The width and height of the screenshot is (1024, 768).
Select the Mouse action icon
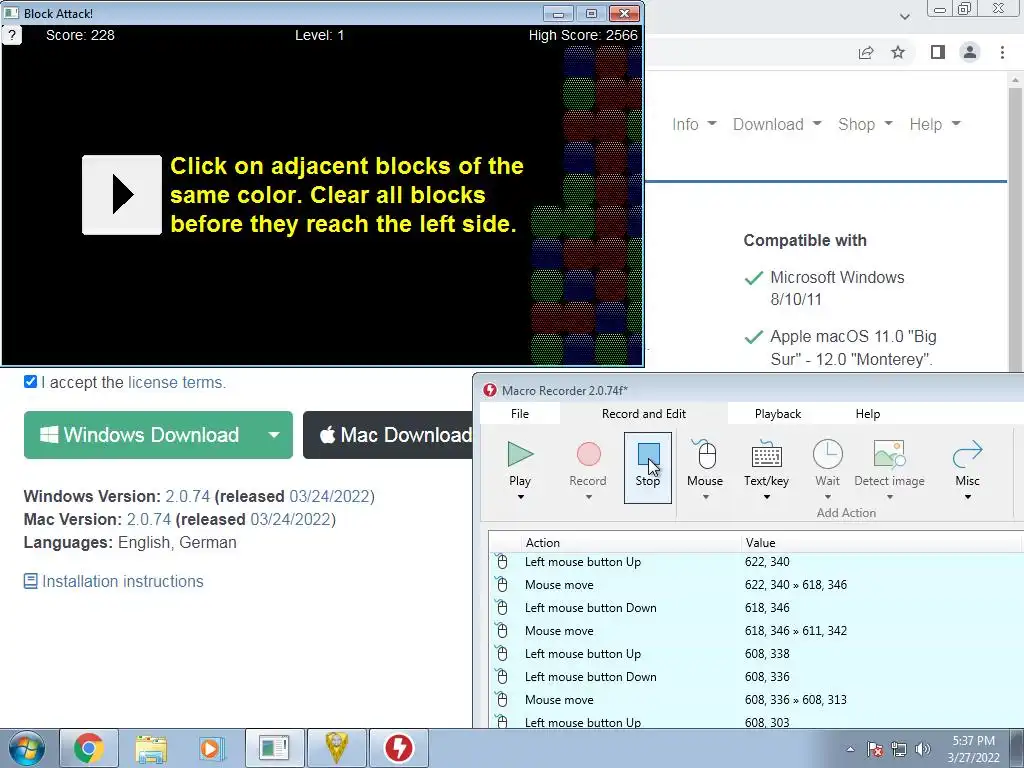[x=705, y=454]
